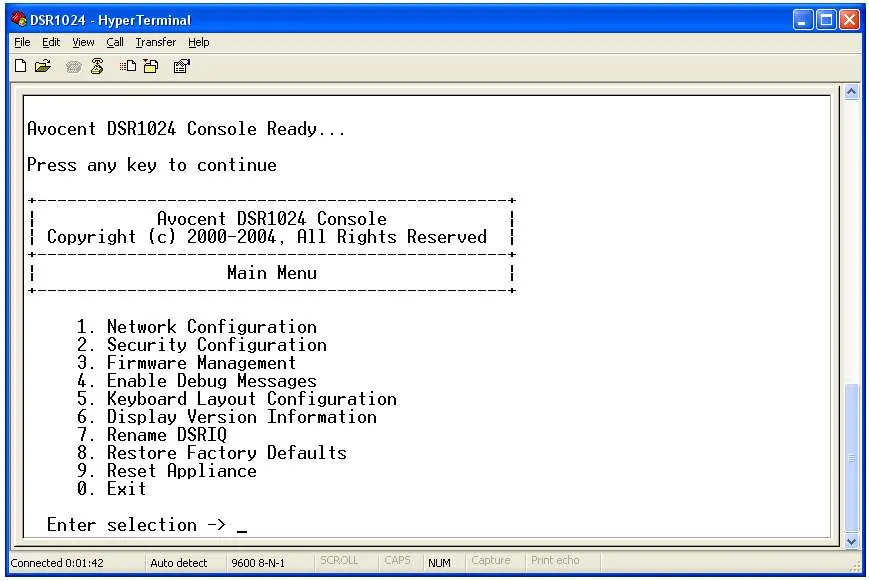Click the Send file toolbar icon
The image size is (869, 581).
point(128,67)
